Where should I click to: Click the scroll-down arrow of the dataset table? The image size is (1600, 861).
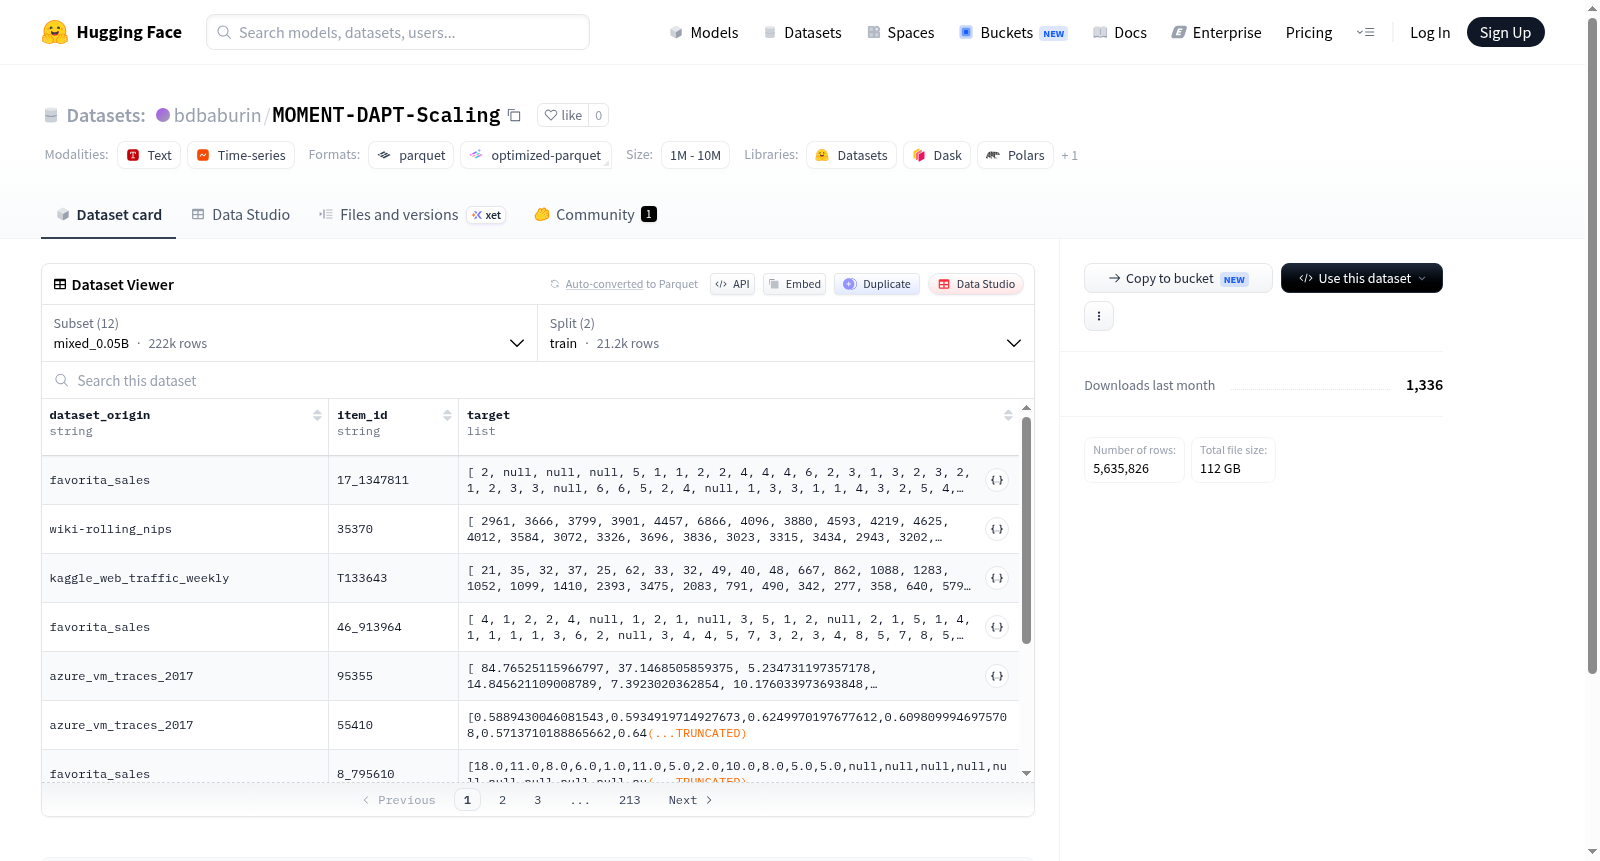(1026, 773)
